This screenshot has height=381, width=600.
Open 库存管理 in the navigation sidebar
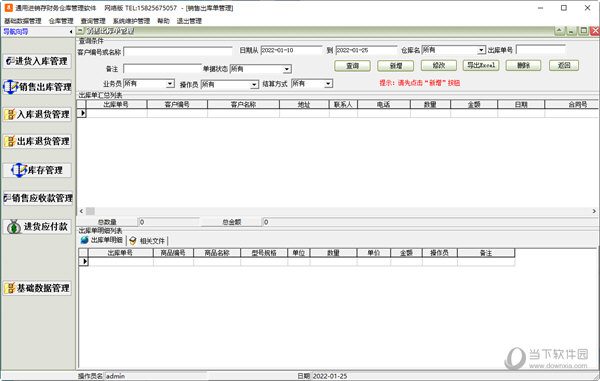tap(38, 170)
